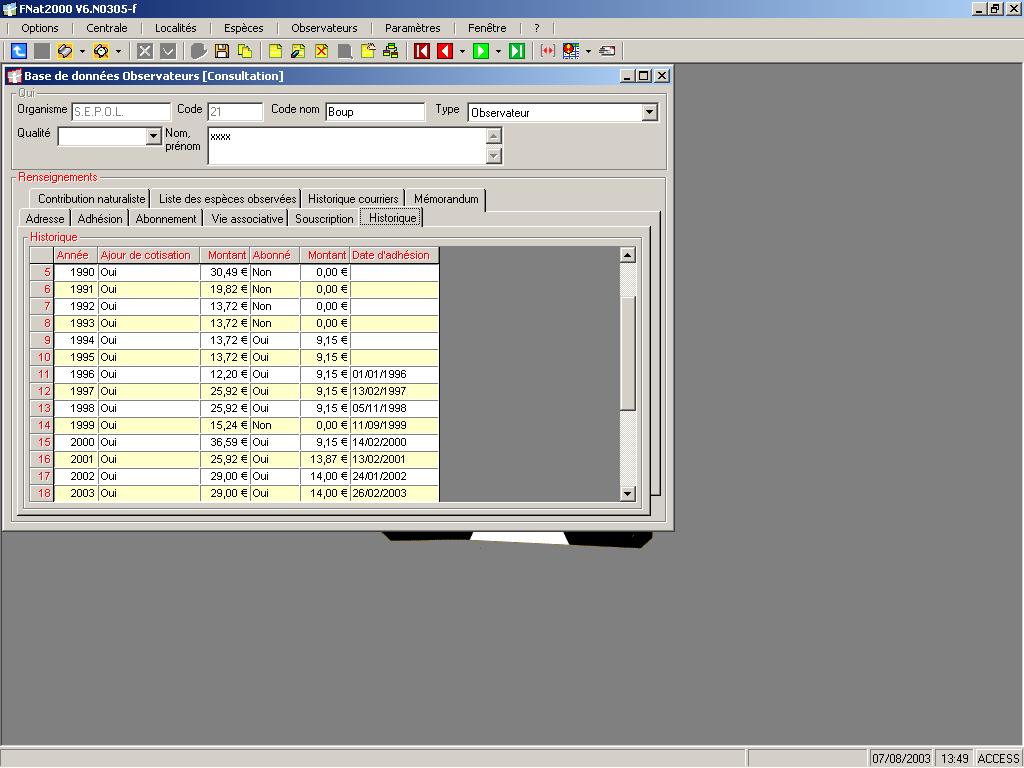Click the grey blob-shaped toolbar icon
The width and height of the screenshot is (1024, 768).
(x=199, y=51)
